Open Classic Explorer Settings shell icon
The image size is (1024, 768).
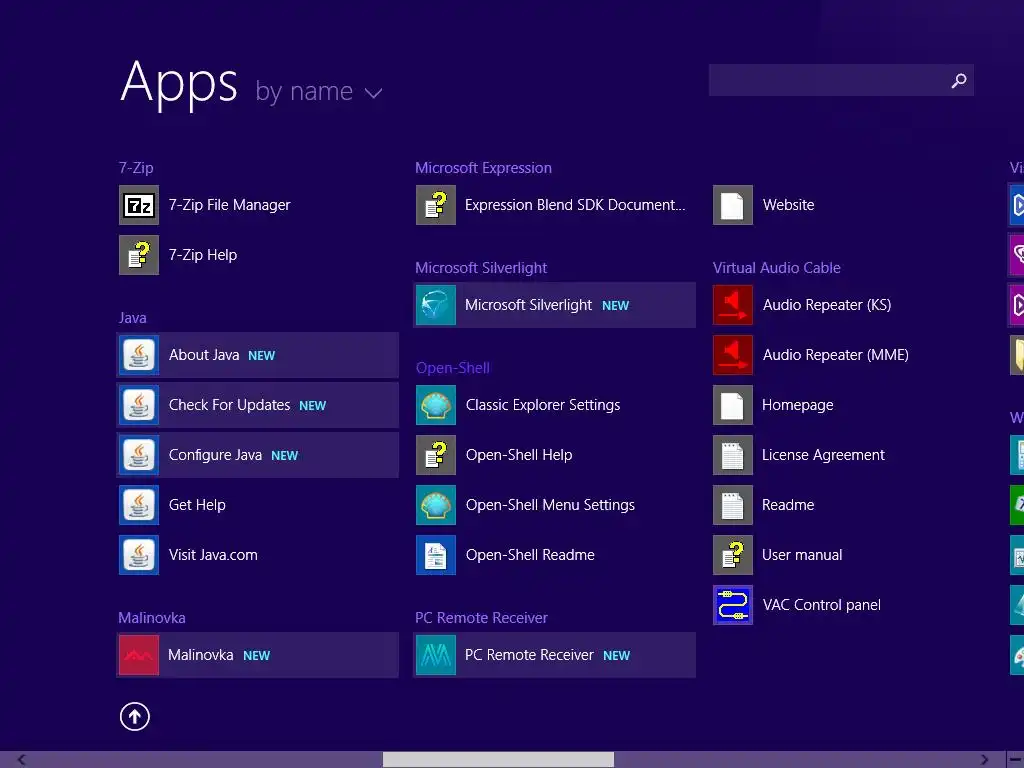(x=436, y=405)
